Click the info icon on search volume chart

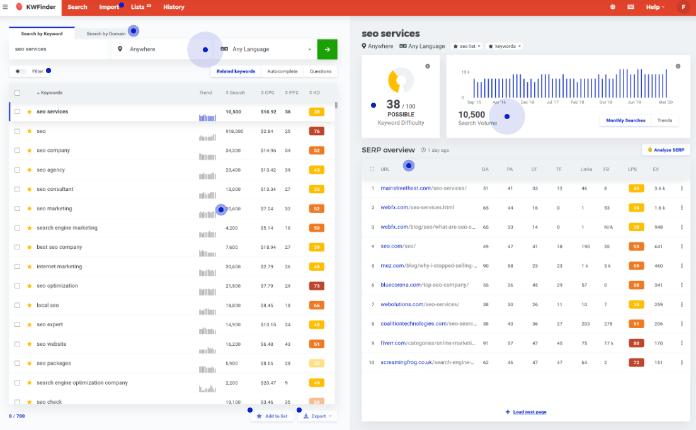(x=678, y=66)
